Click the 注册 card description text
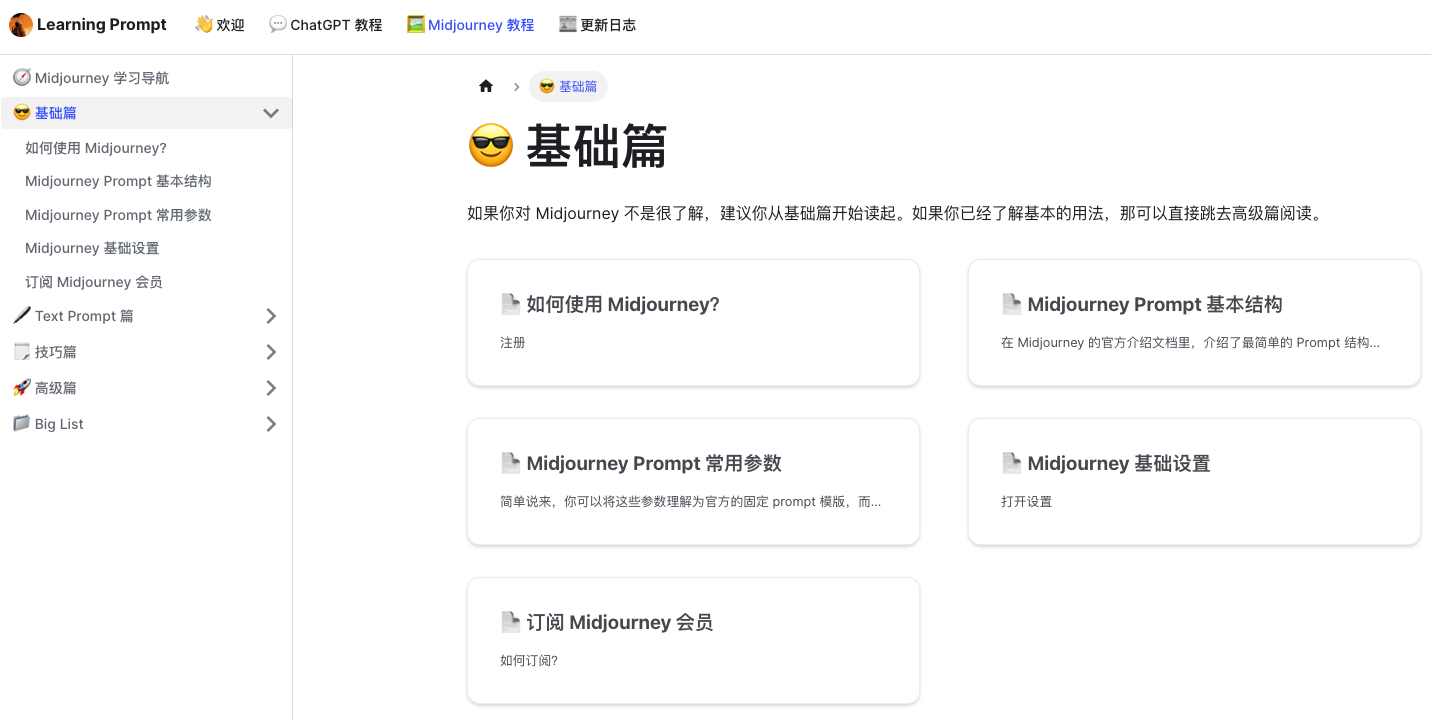The height and width of the screenshot is (720, 1431). (513, 342)
